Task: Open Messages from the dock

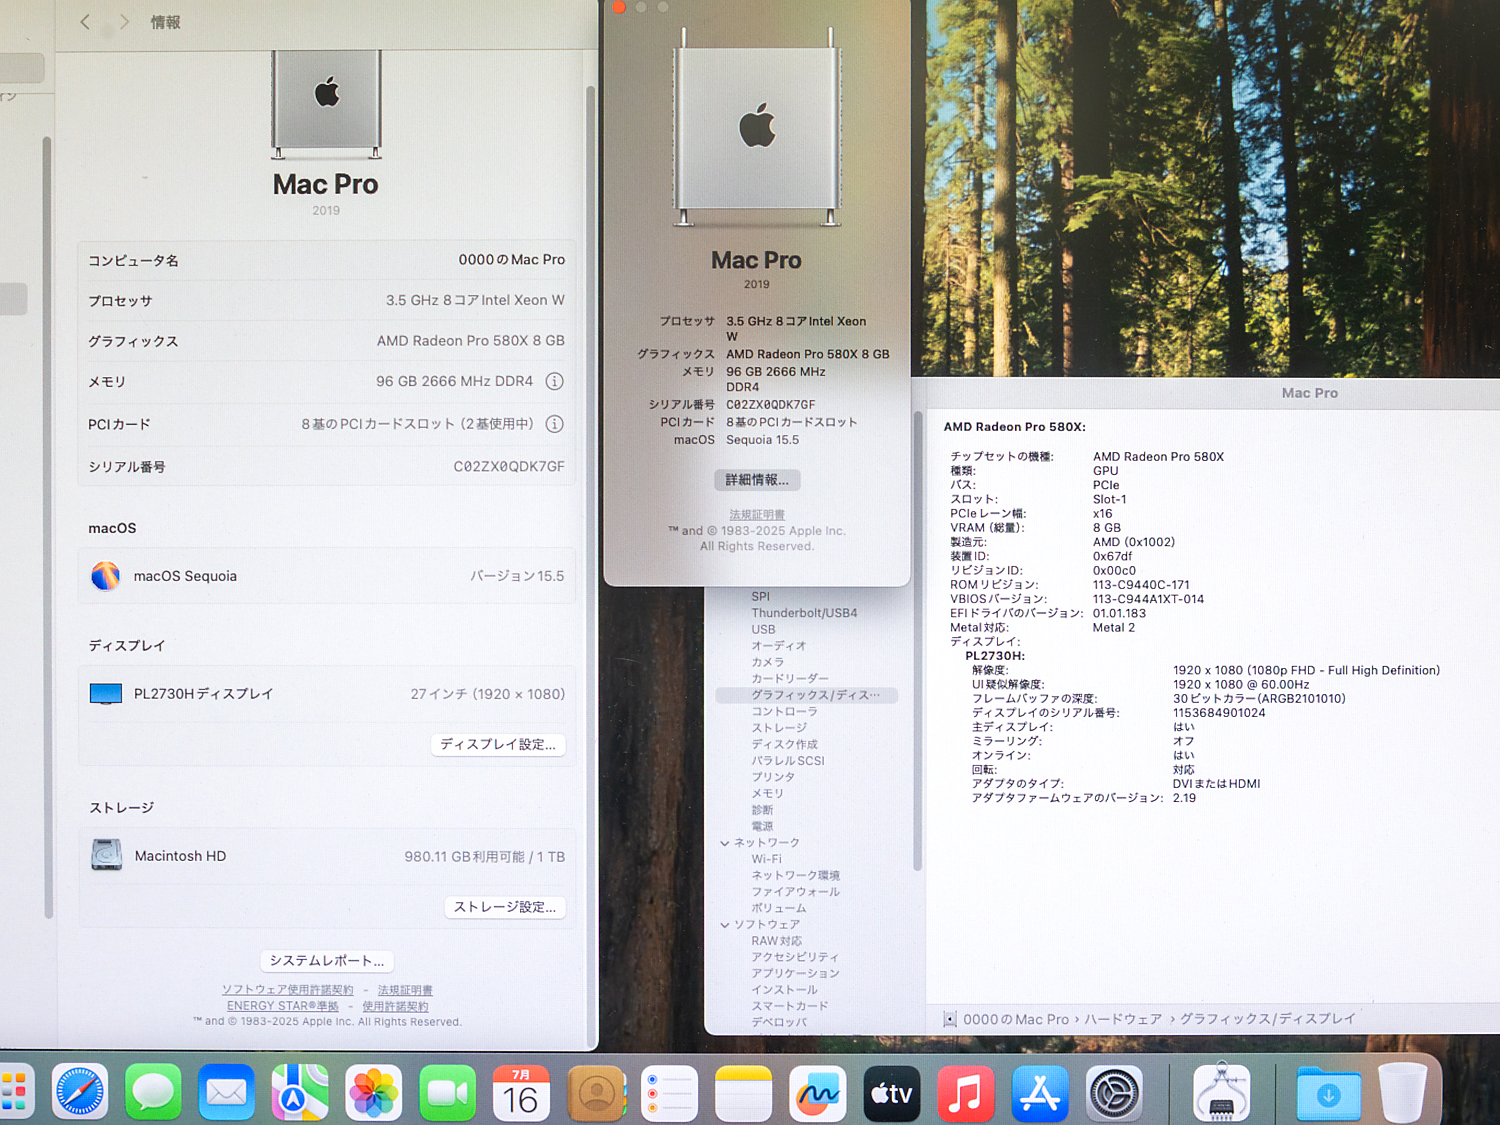Action: pos(153,1092)
